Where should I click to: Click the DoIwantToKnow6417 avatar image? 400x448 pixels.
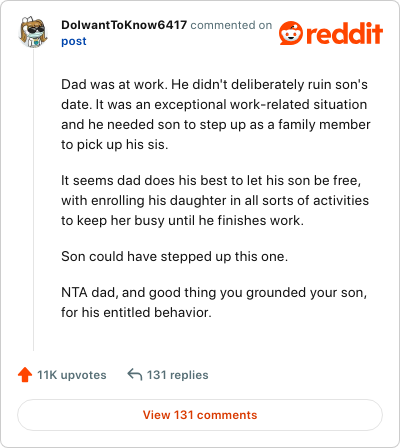(x=32, y=32)
